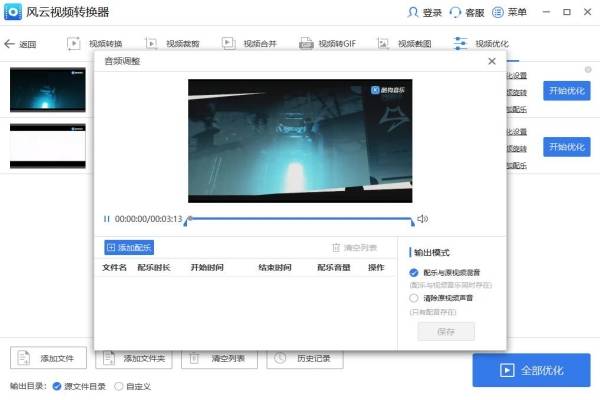The width and height of the screenshot is (600, 400).
Task: Click the 全部优化 button
Action: (x=532, y=370)
